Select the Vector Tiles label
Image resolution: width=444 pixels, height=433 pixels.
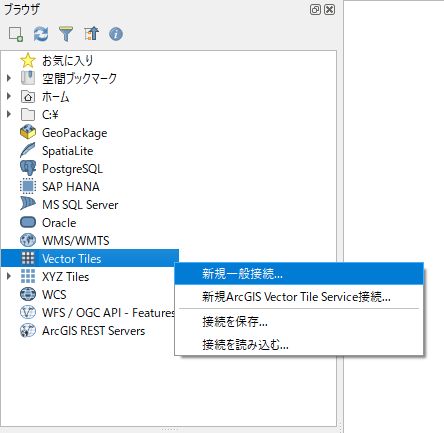71,259
